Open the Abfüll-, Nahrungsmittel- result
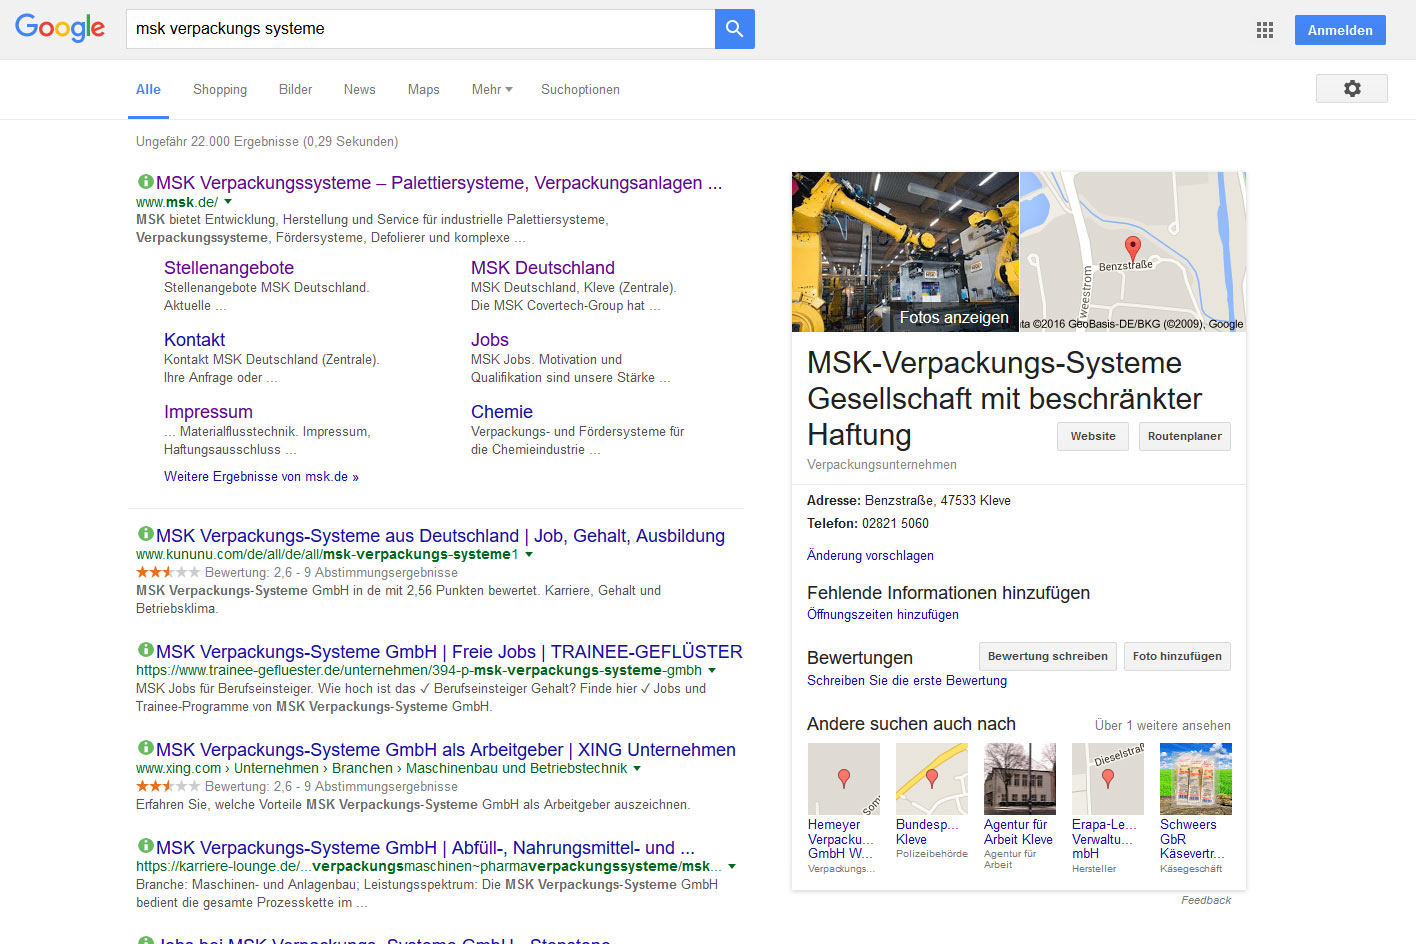 point(425,848)
